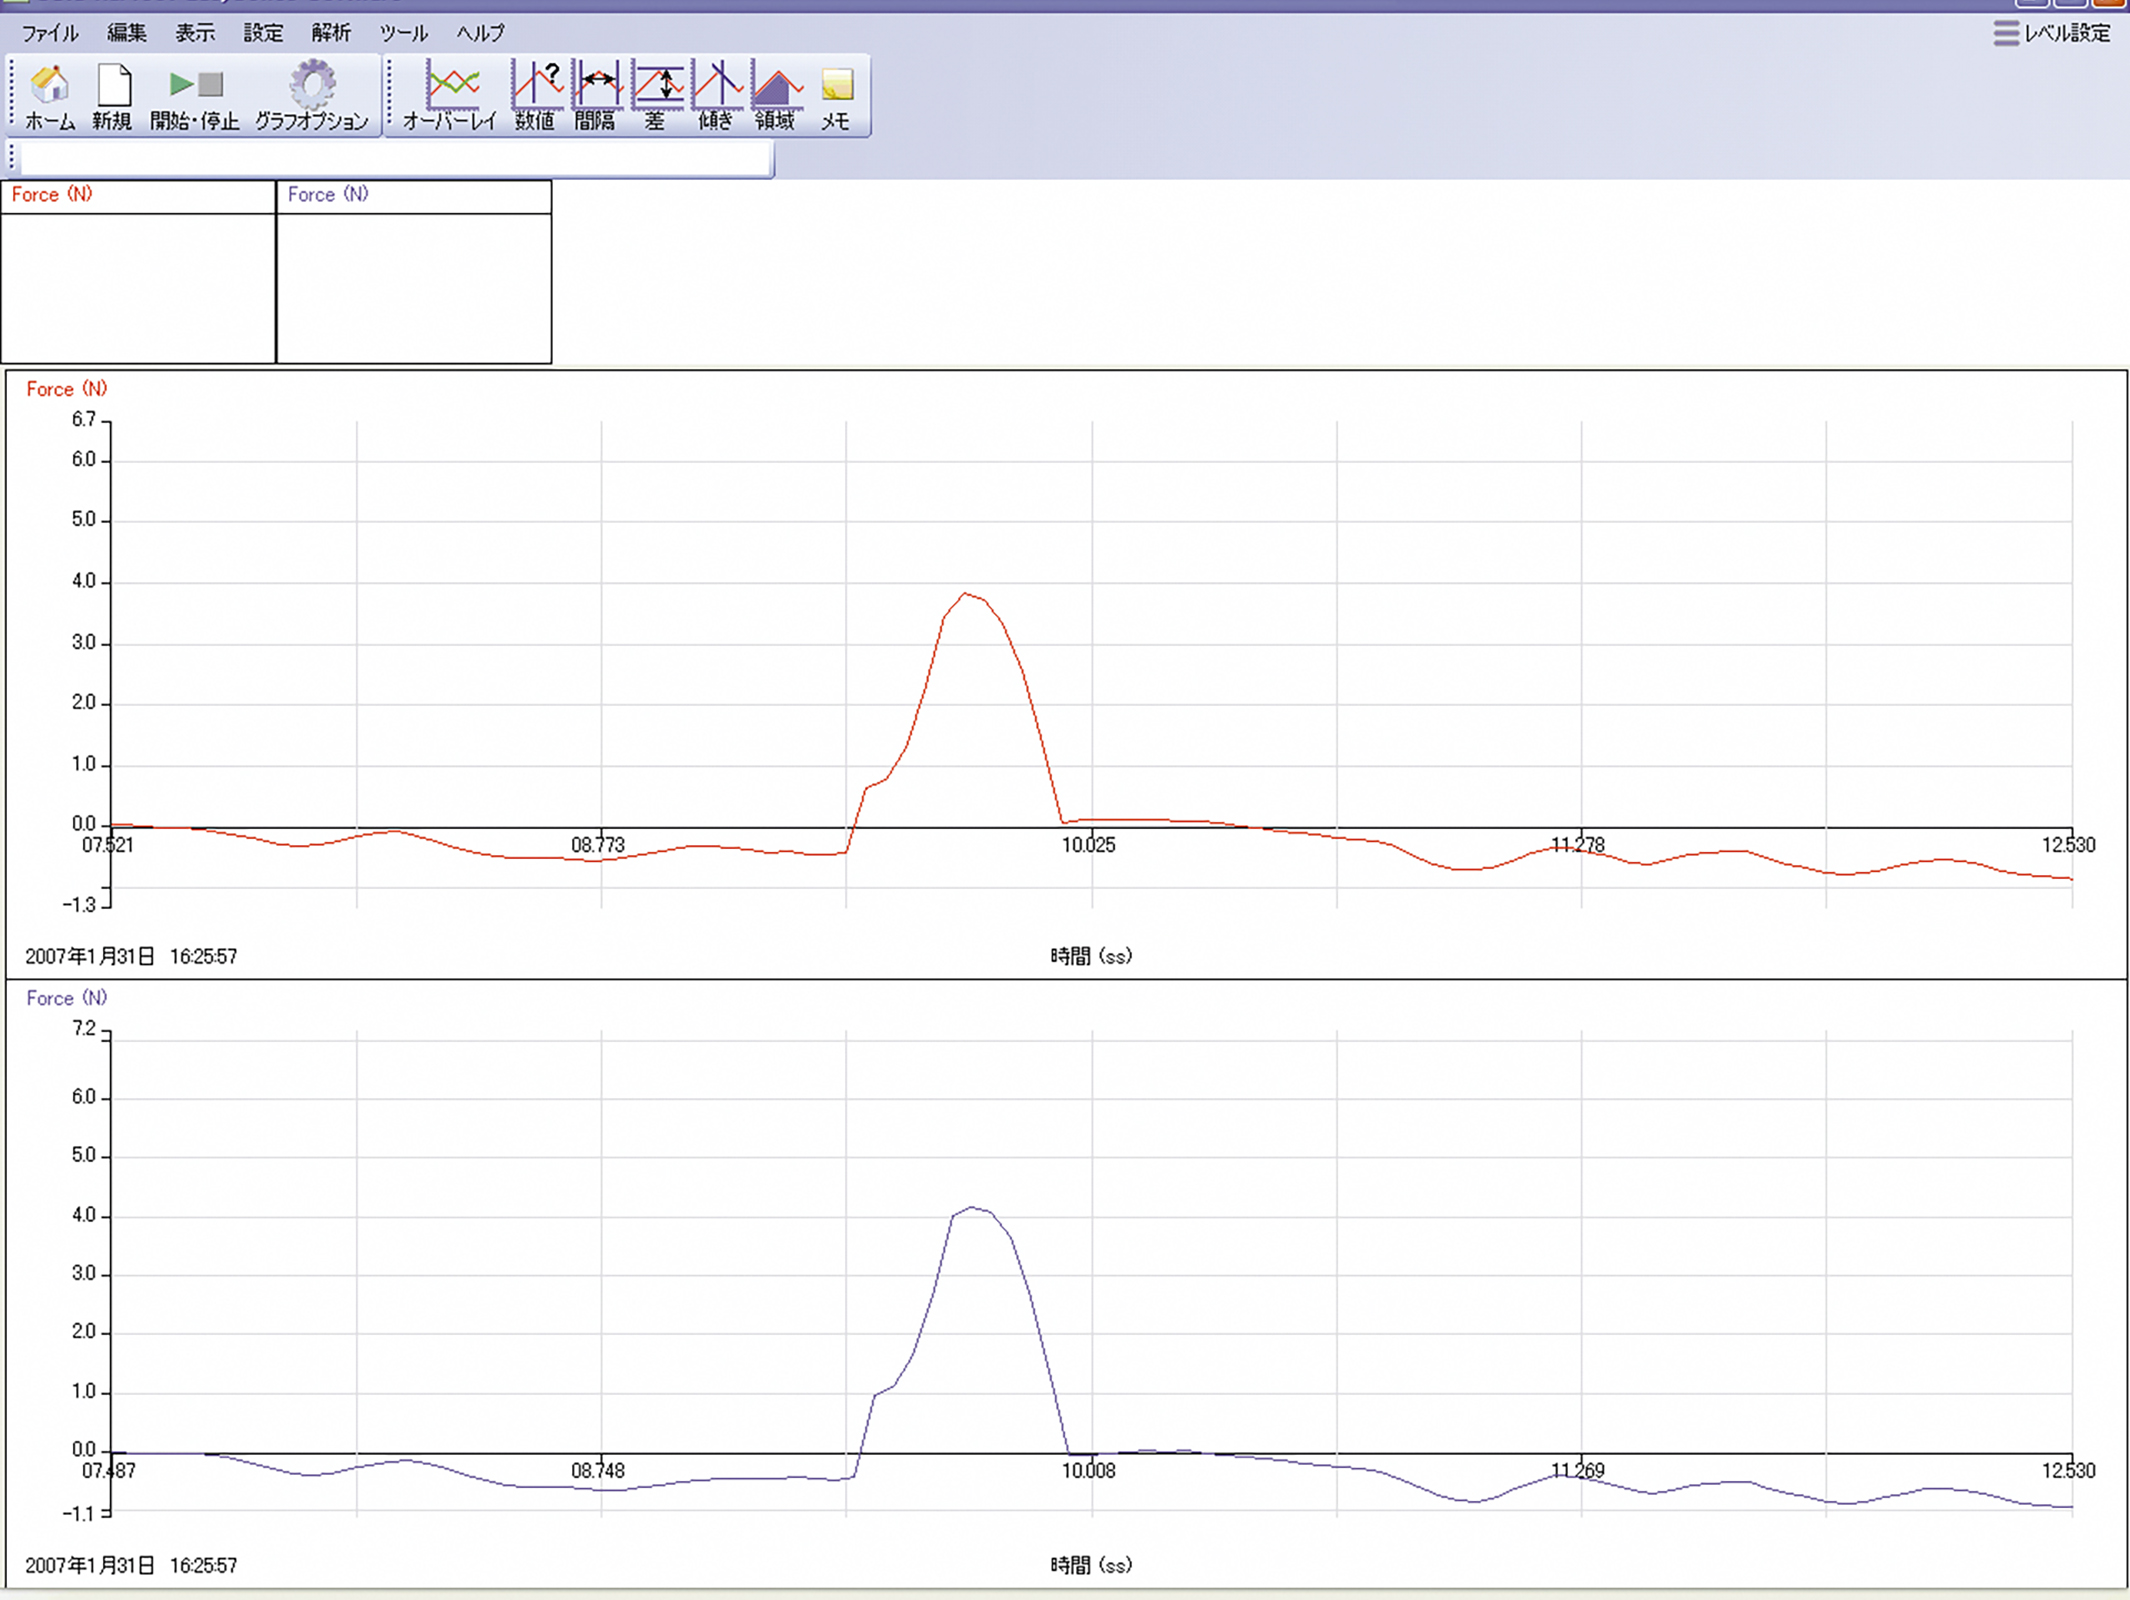Click the peak of the red force curve
2130x1600 pixels.
point(965,594)
